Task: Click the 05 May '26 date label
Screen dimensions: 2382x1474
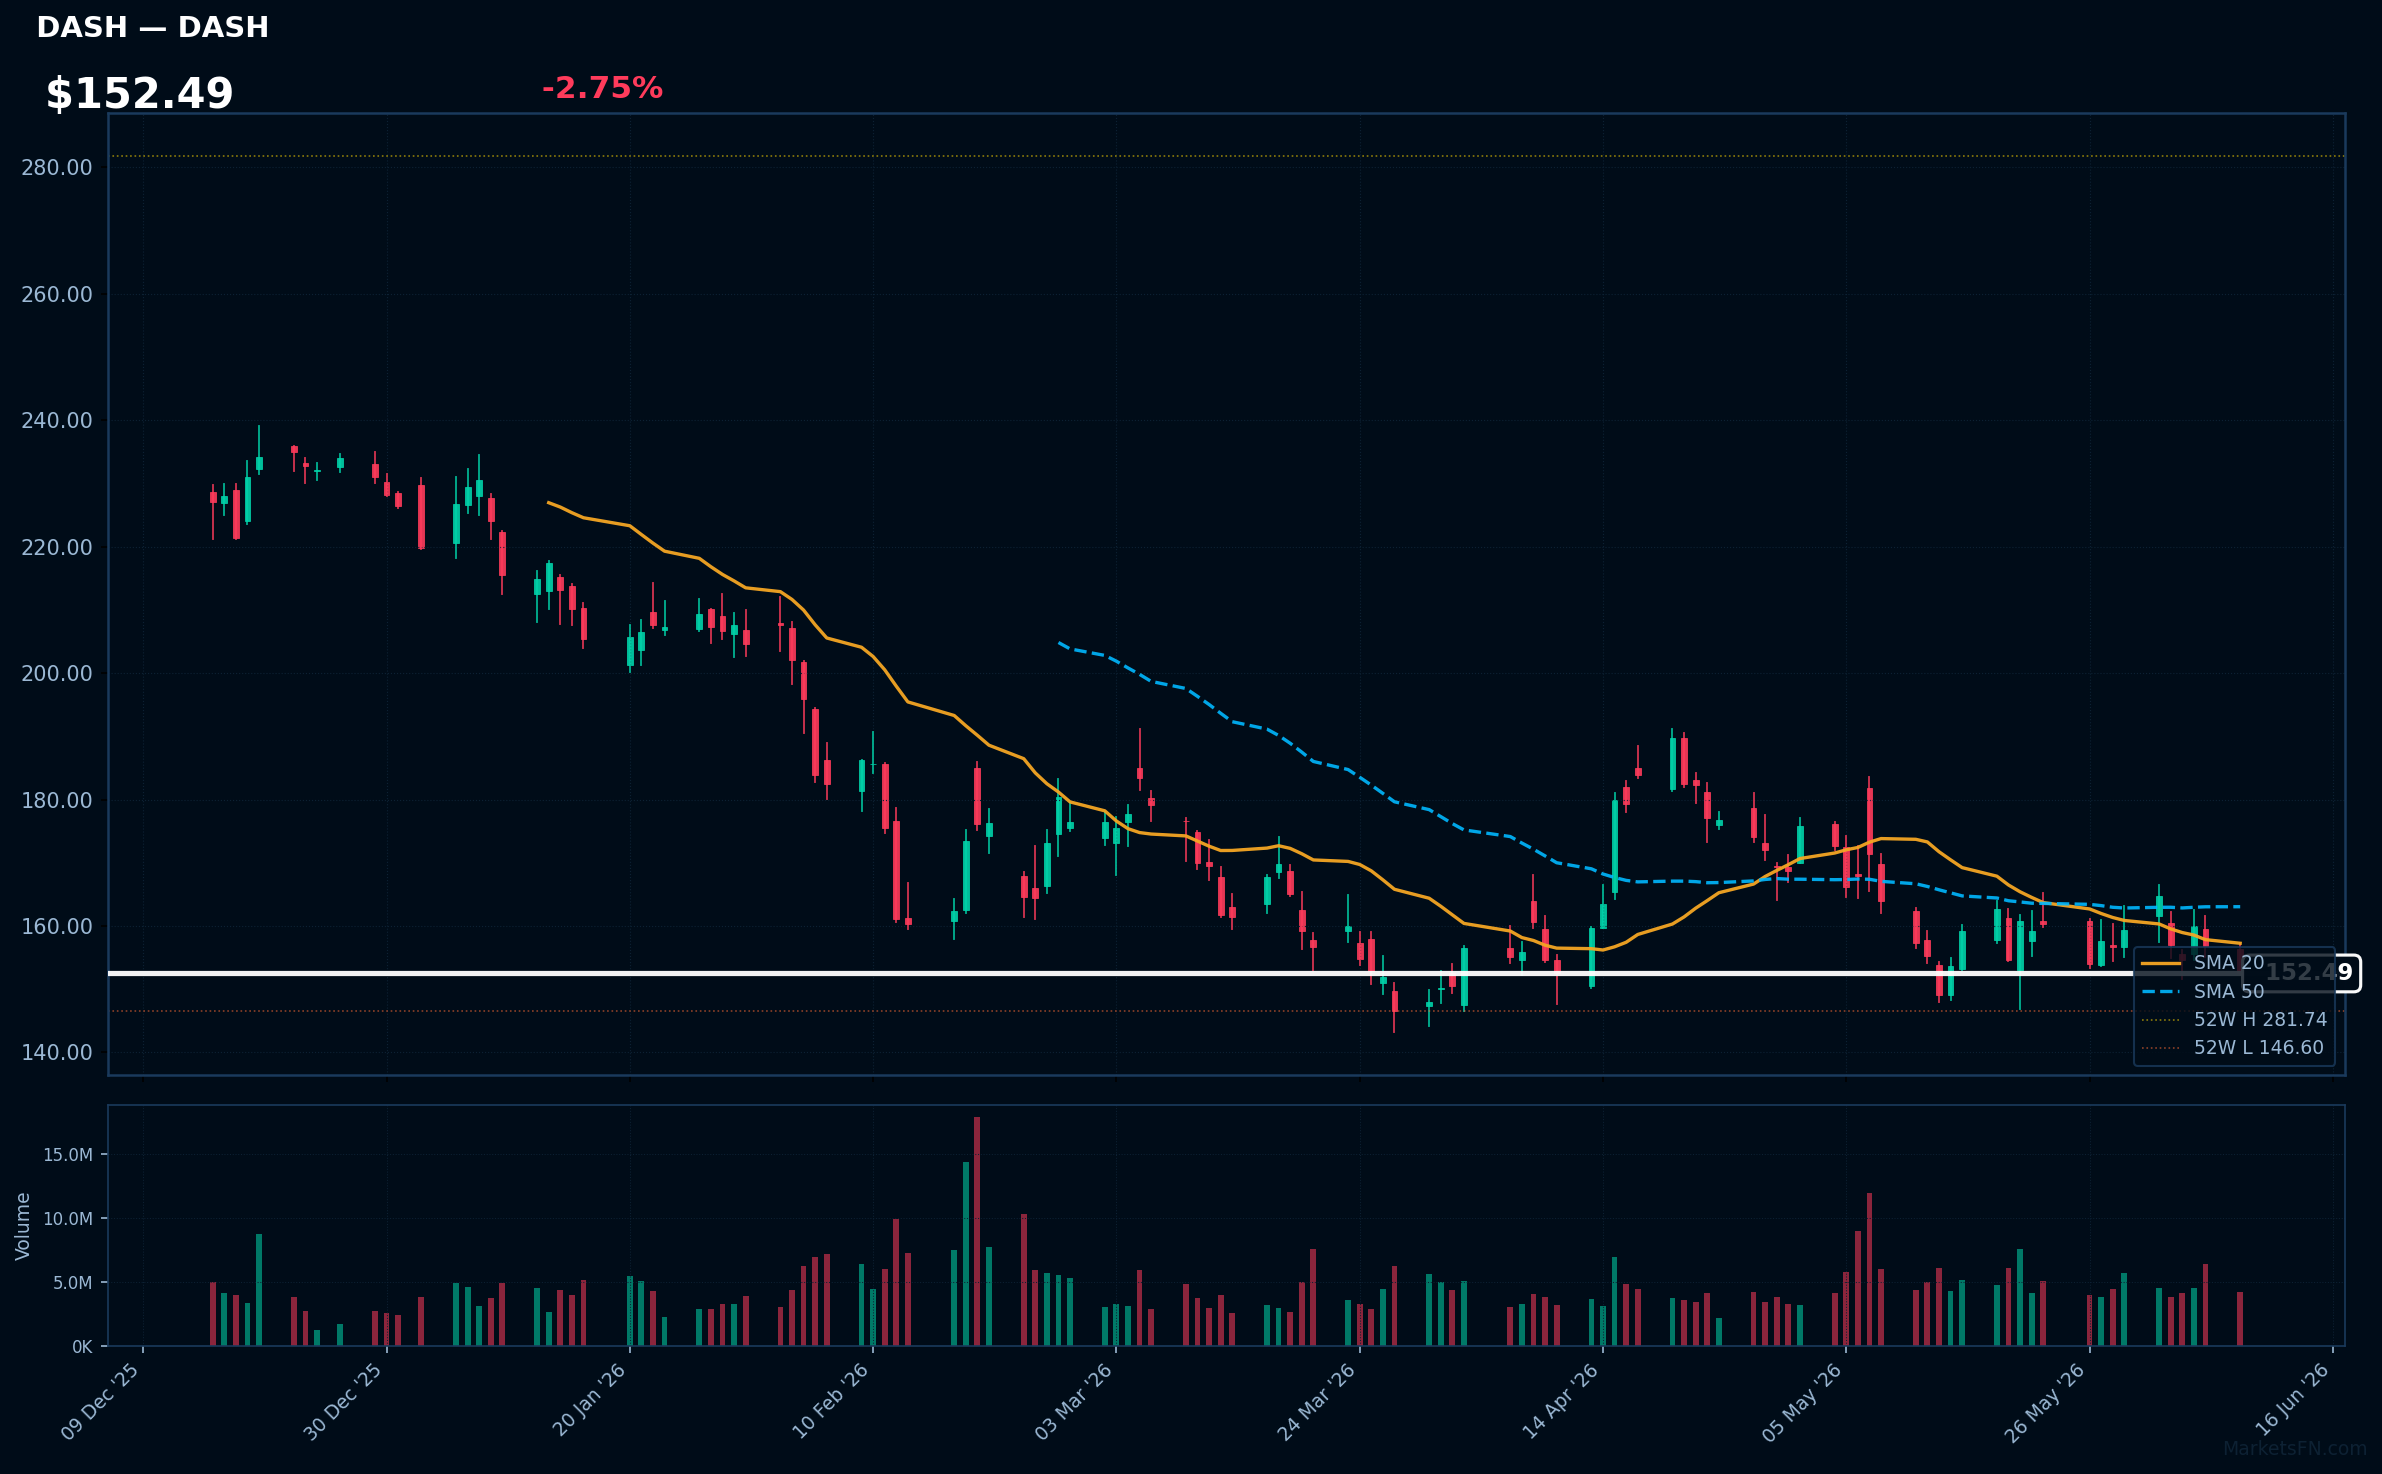Action: pyautogui.click(x=1802, y=1402)
